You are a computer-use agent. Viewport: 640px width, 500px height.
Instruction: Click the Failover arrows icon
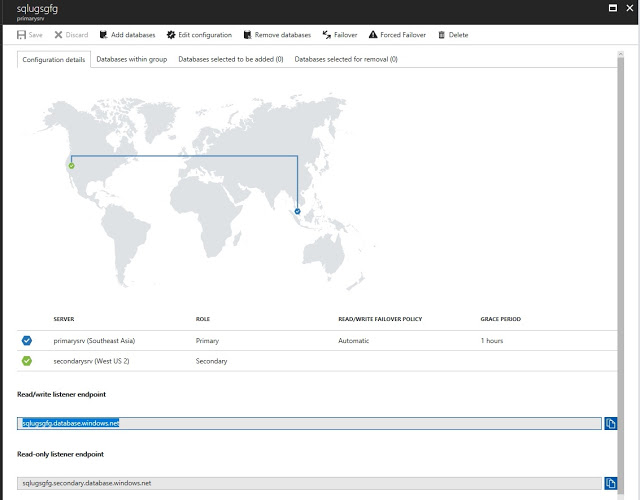(327, 35)
